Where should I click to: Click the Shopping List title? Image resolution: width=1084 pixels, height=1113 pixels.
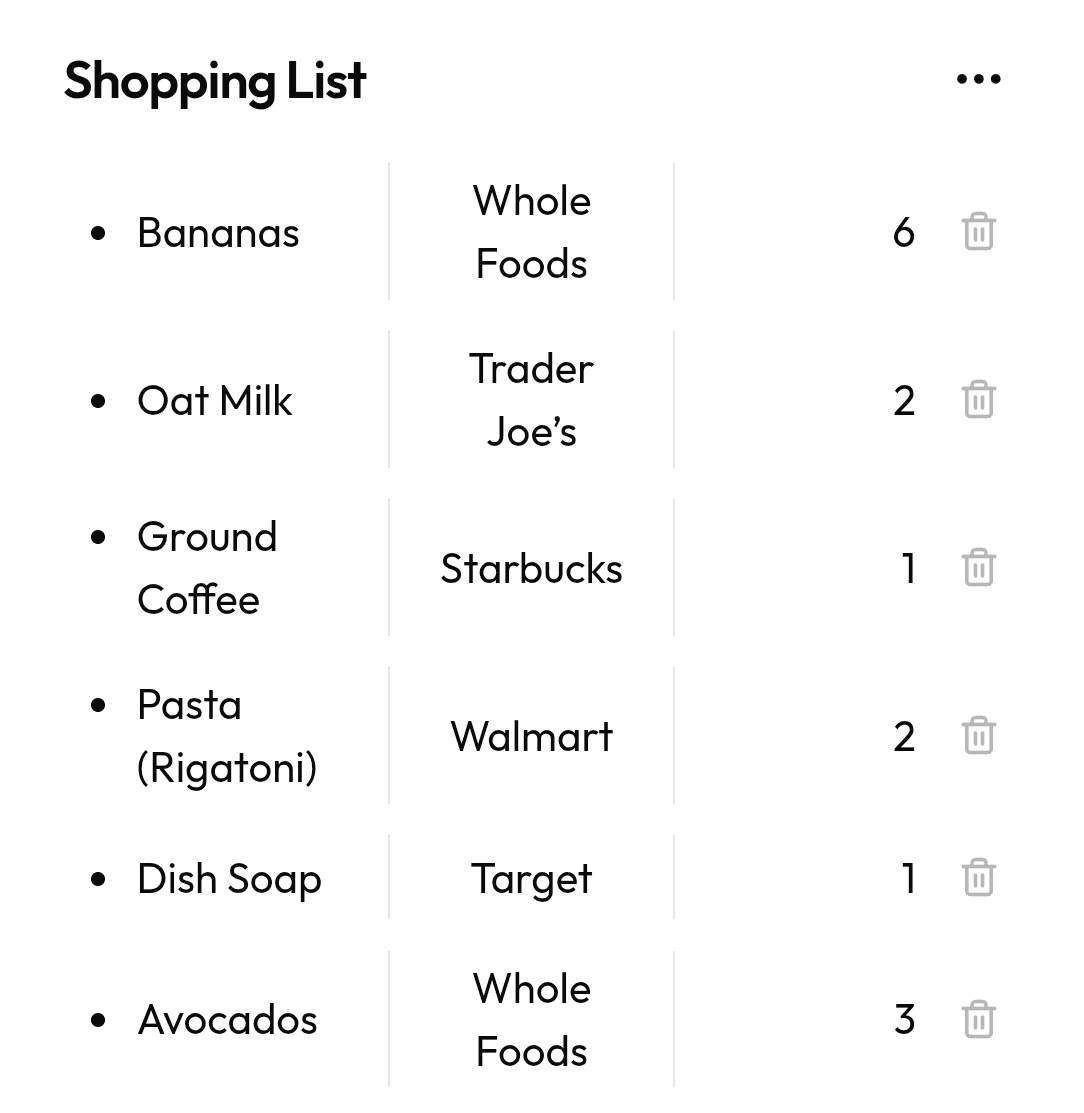(x=215, y=80)
